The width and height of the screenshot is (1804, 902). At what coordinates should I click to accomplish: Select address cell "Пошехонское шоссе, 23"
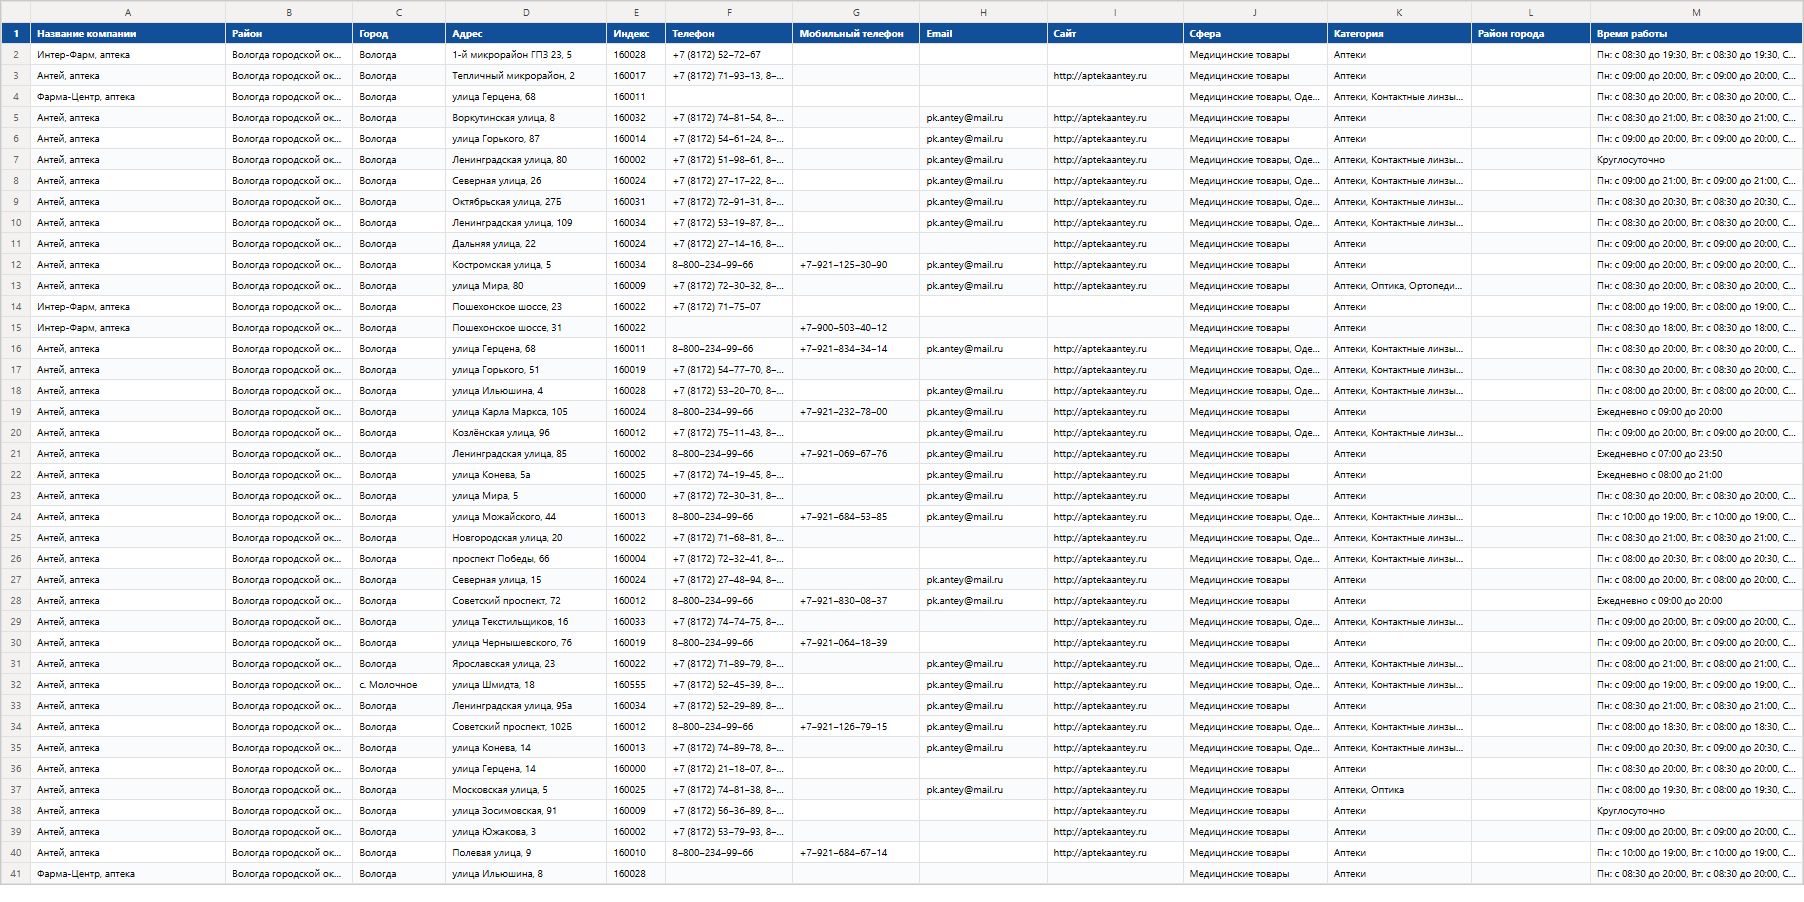coord(526,307)
